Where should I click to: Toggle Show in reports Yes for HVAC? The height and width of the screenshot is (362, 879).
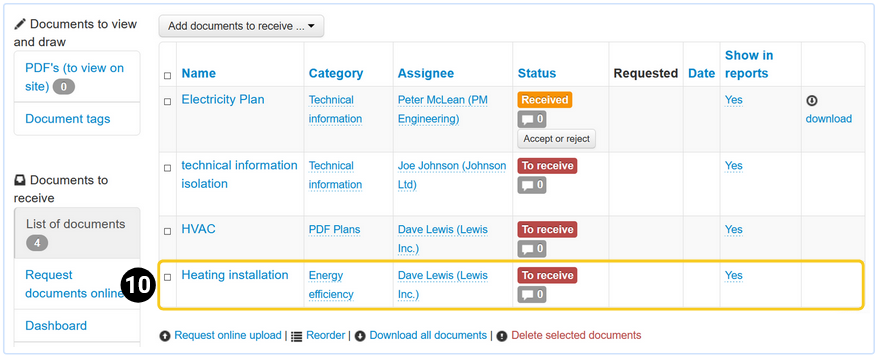click(733, 230)
